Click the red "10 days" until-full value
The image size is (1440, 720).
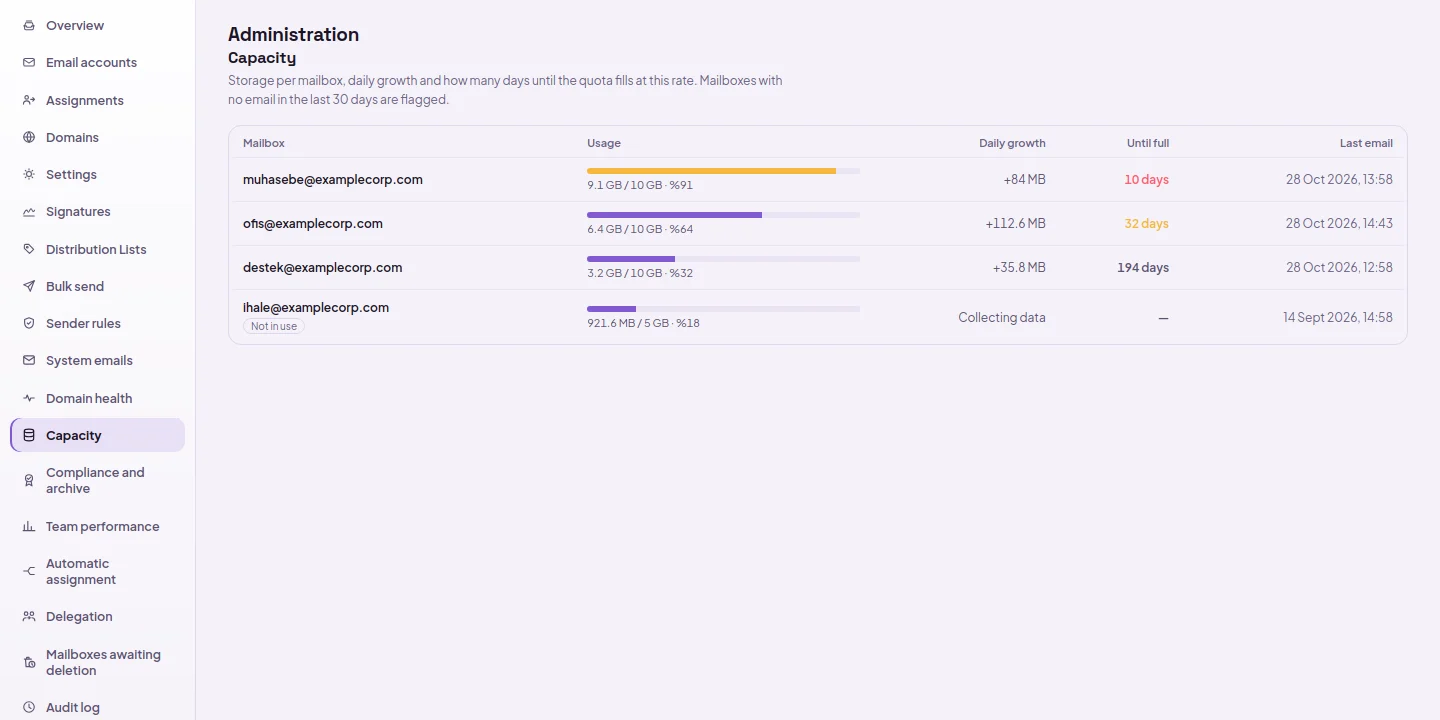click(1146, 180)
